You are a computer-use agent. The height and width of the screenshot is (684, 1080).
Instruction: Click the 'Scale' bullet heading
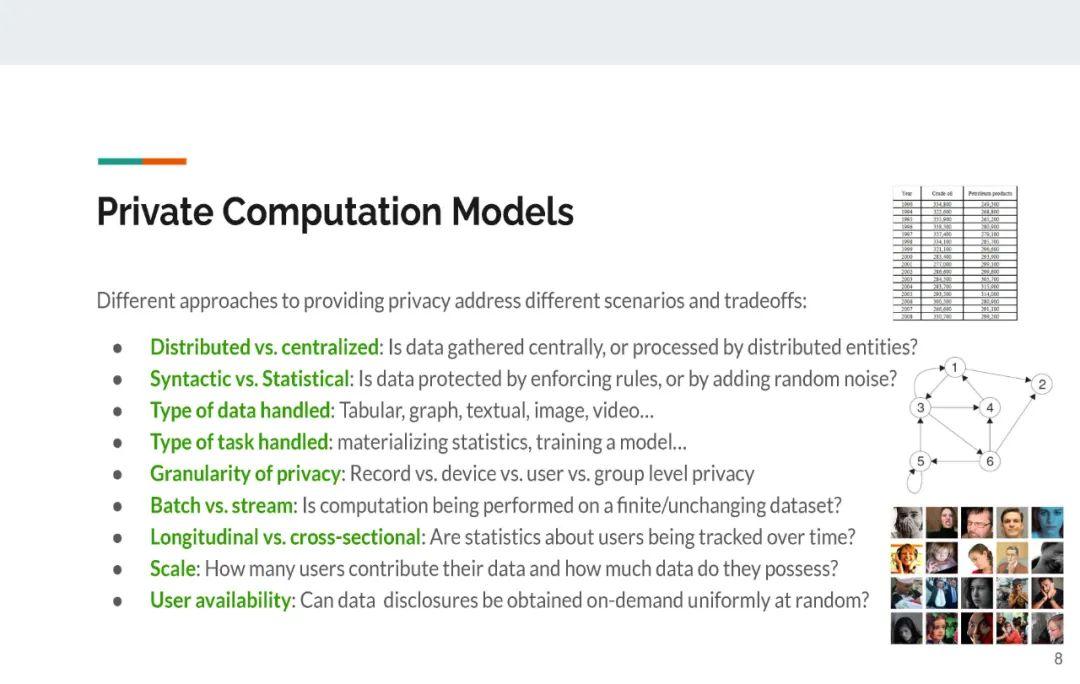point(173,569)
